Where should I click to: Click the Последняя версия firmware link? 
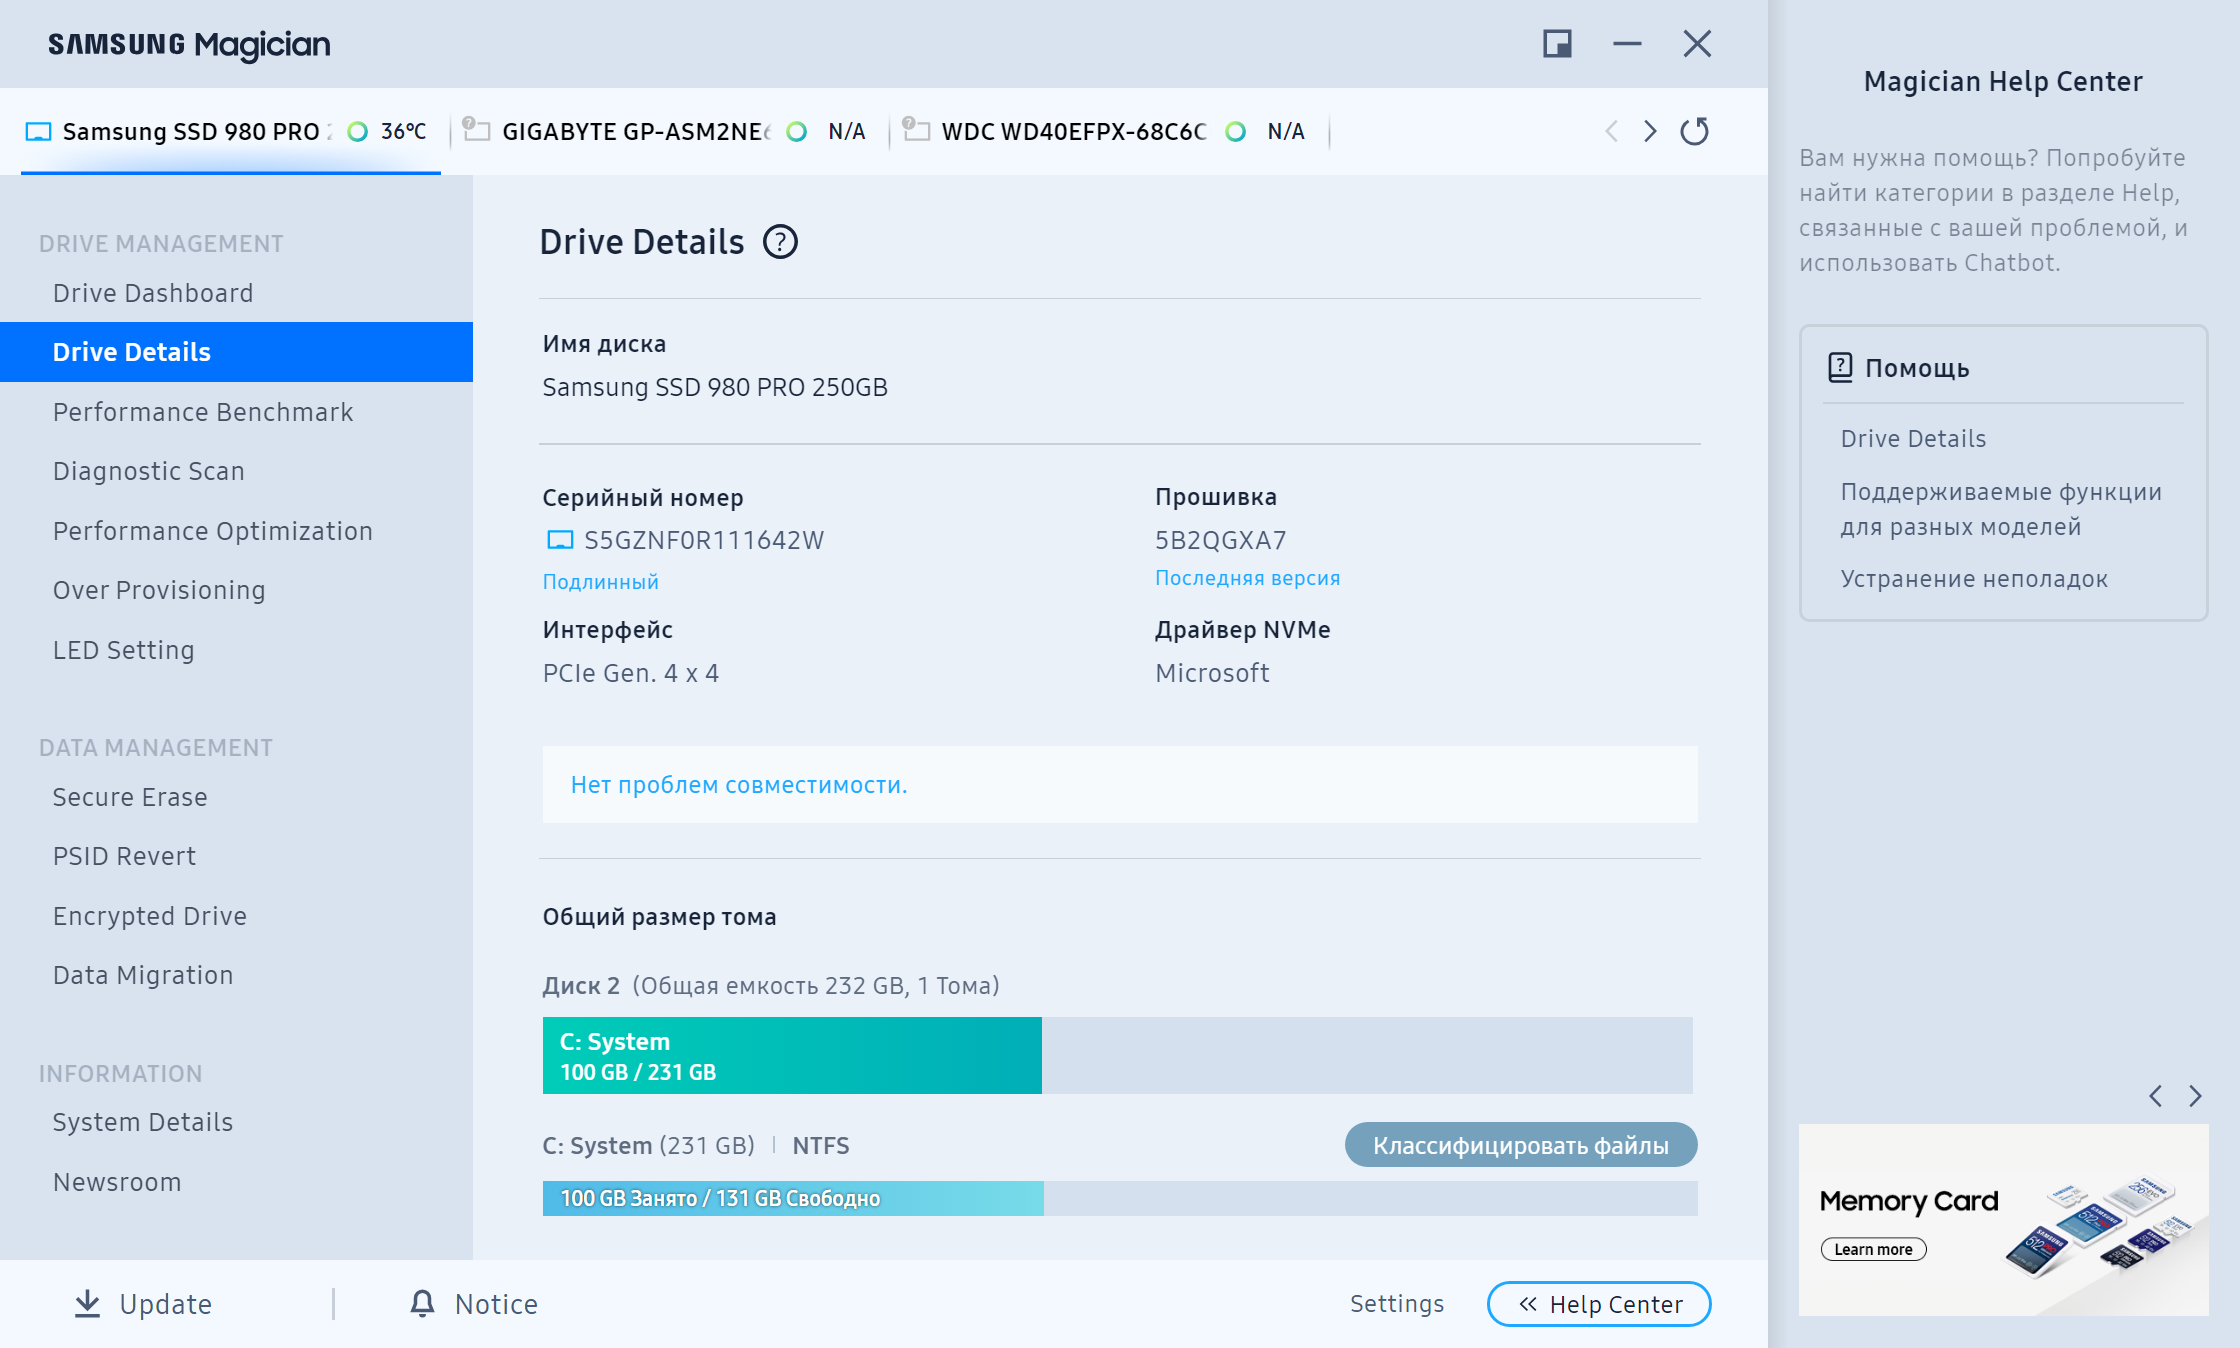[1247, 578]
